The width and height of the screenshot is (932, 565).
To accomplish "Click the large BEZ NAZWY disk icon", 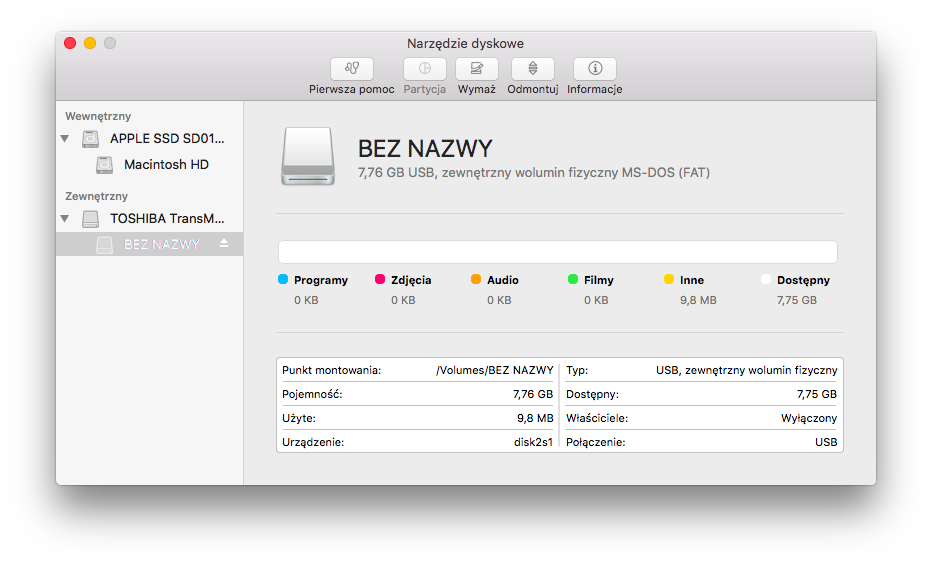I will pos(309,155).
